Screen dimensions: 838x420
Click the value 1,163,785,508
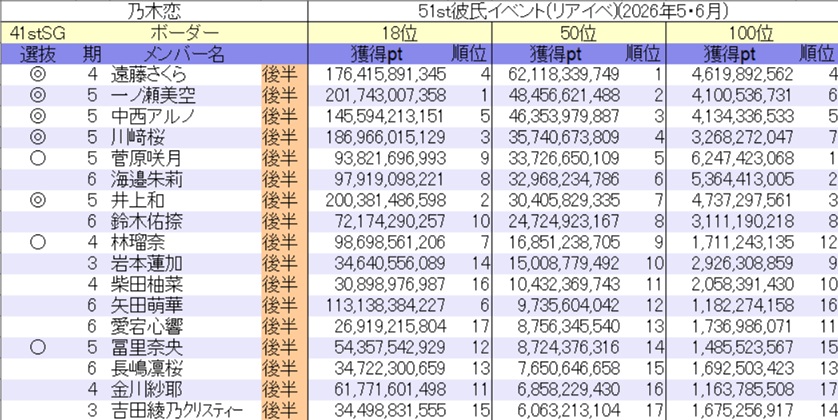point(742,389)
